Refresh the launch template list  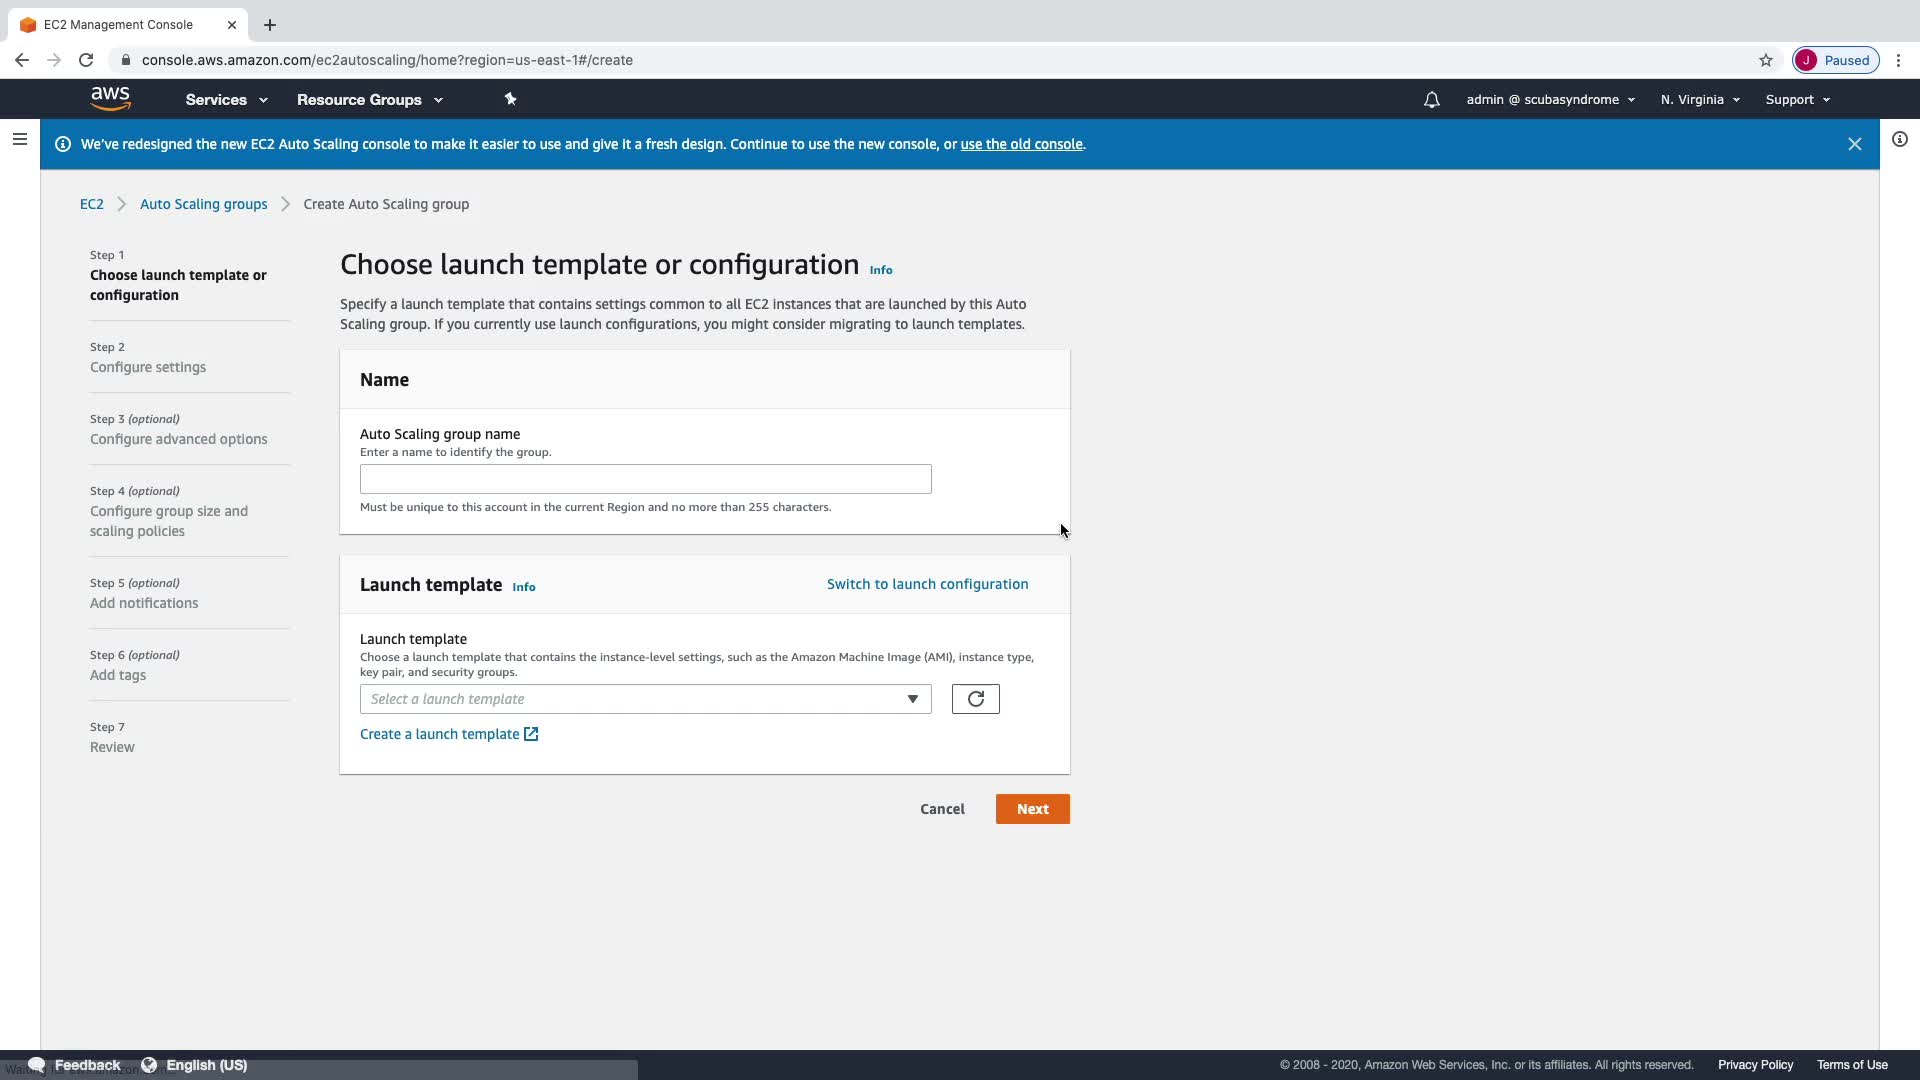pyautogui.click(x=975, y=699)
